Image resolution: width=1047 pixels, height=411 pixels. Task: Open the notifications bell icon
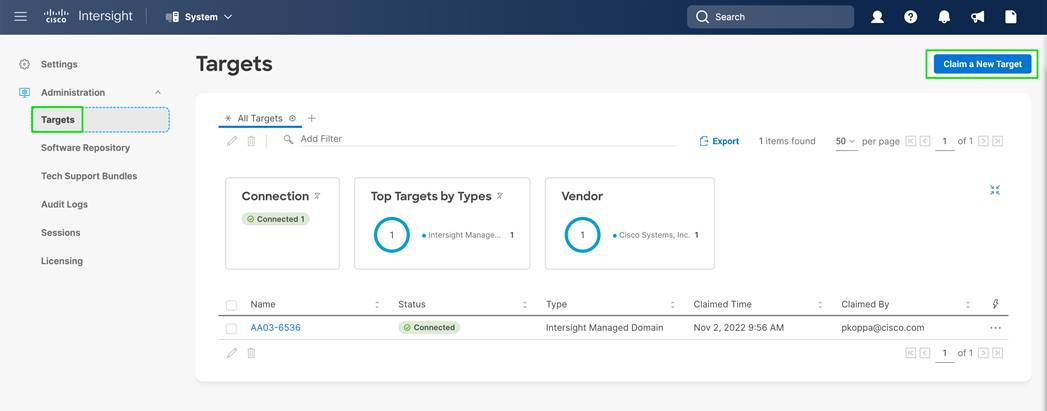click(x=944, y=17)
